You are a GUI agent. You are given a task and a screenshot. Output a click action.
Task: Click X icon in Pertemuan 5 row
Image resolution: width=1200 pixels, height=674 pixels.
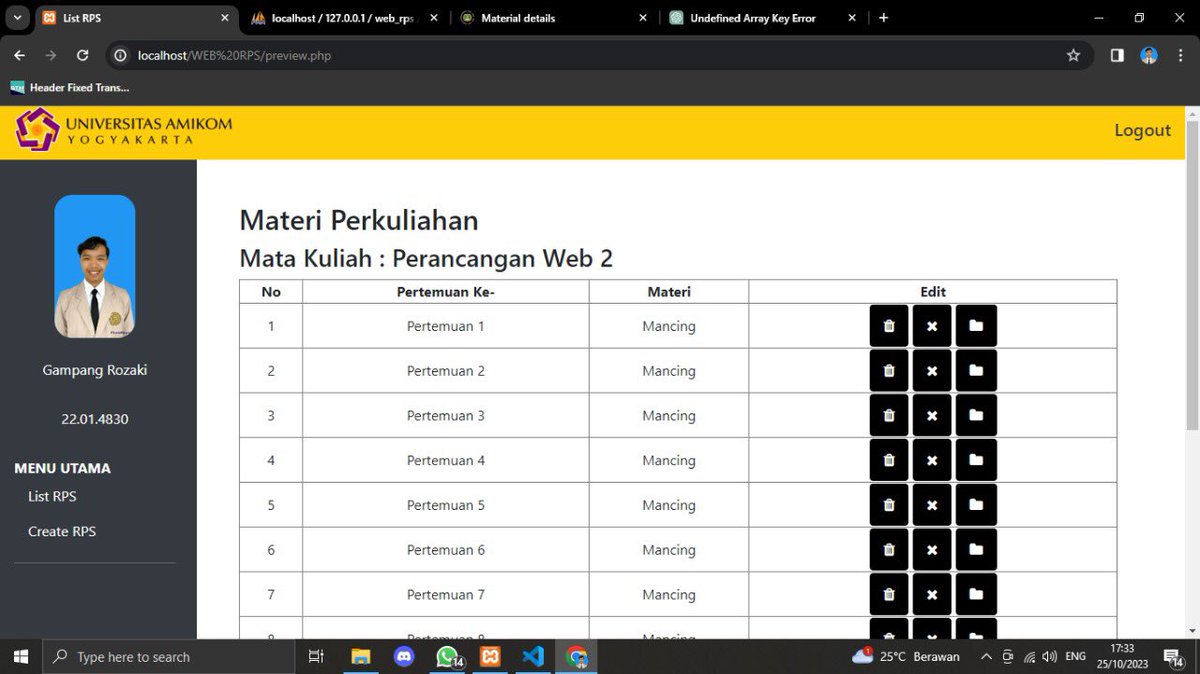932,505
